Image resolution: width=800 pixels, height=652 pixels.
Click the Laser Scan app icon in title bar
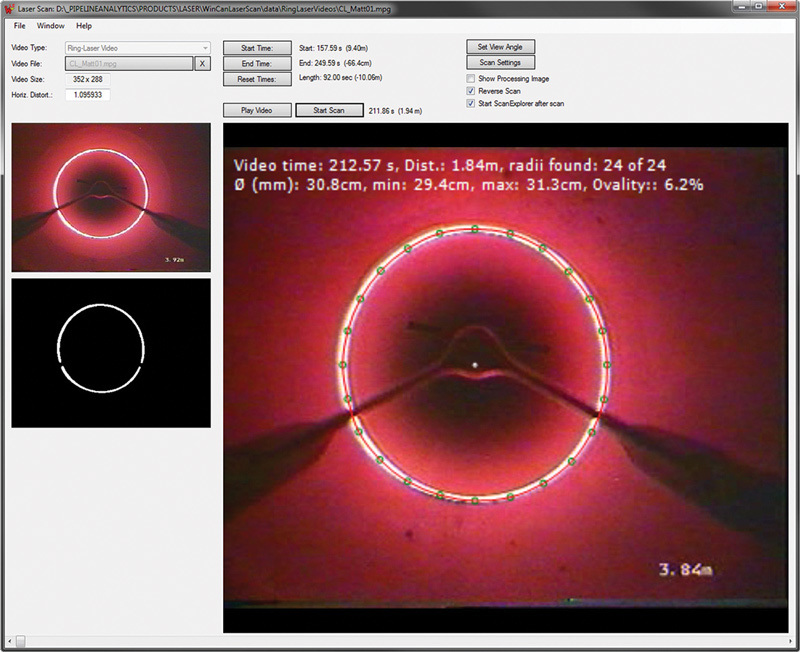[9, 8]
